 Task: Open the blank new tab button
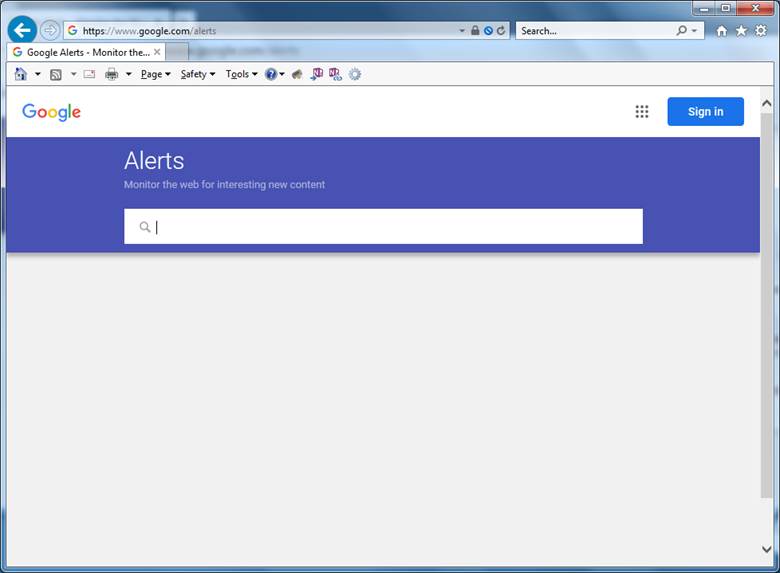click(x=178, y=52)
